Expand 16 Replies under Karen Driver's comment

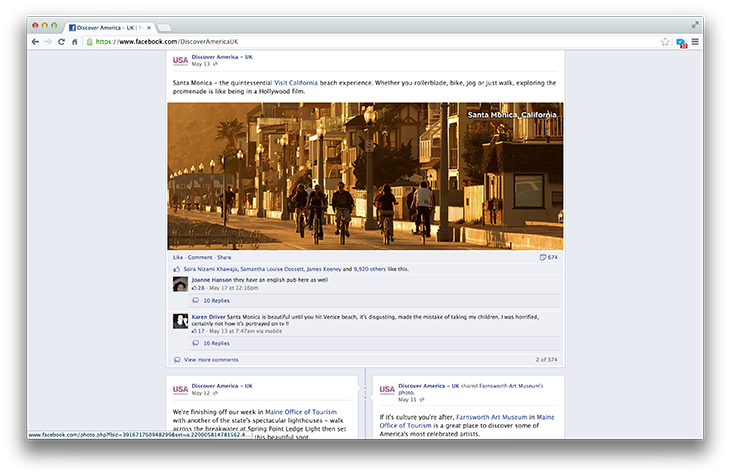coord(215,343)
